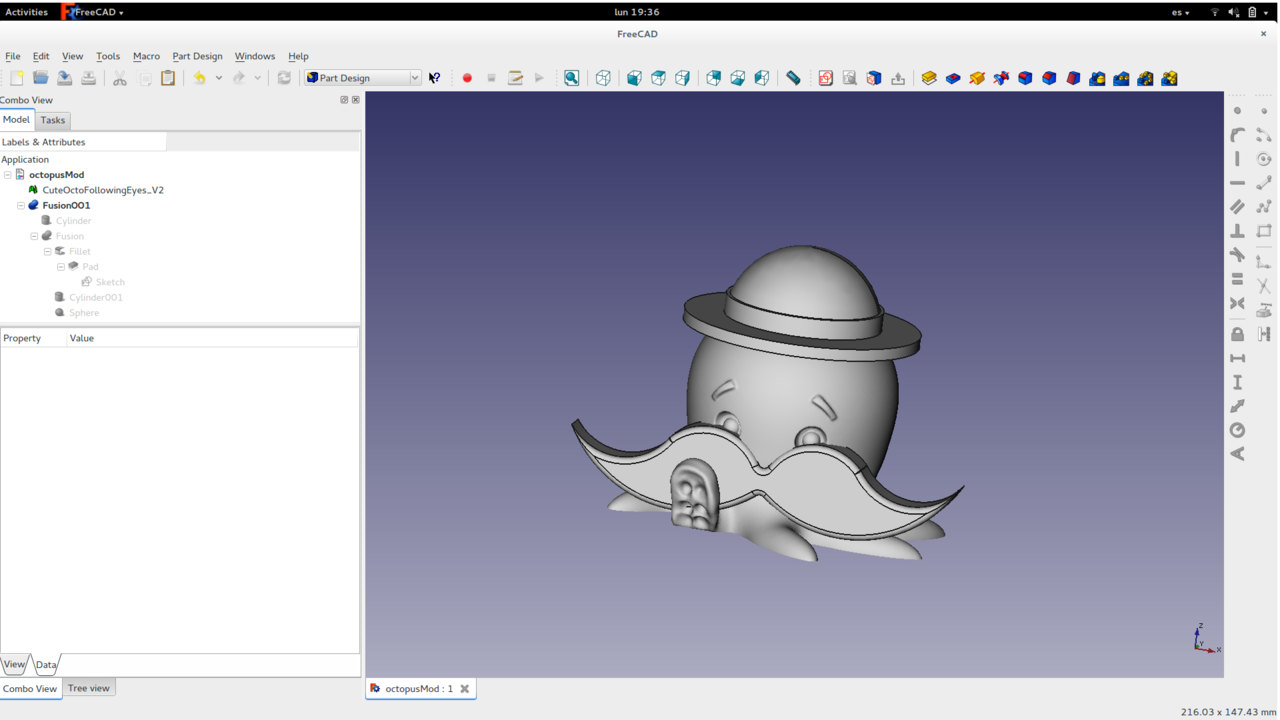Click the Measure distance ruler icon
The image size is (1280, 720).
[793, 78]
